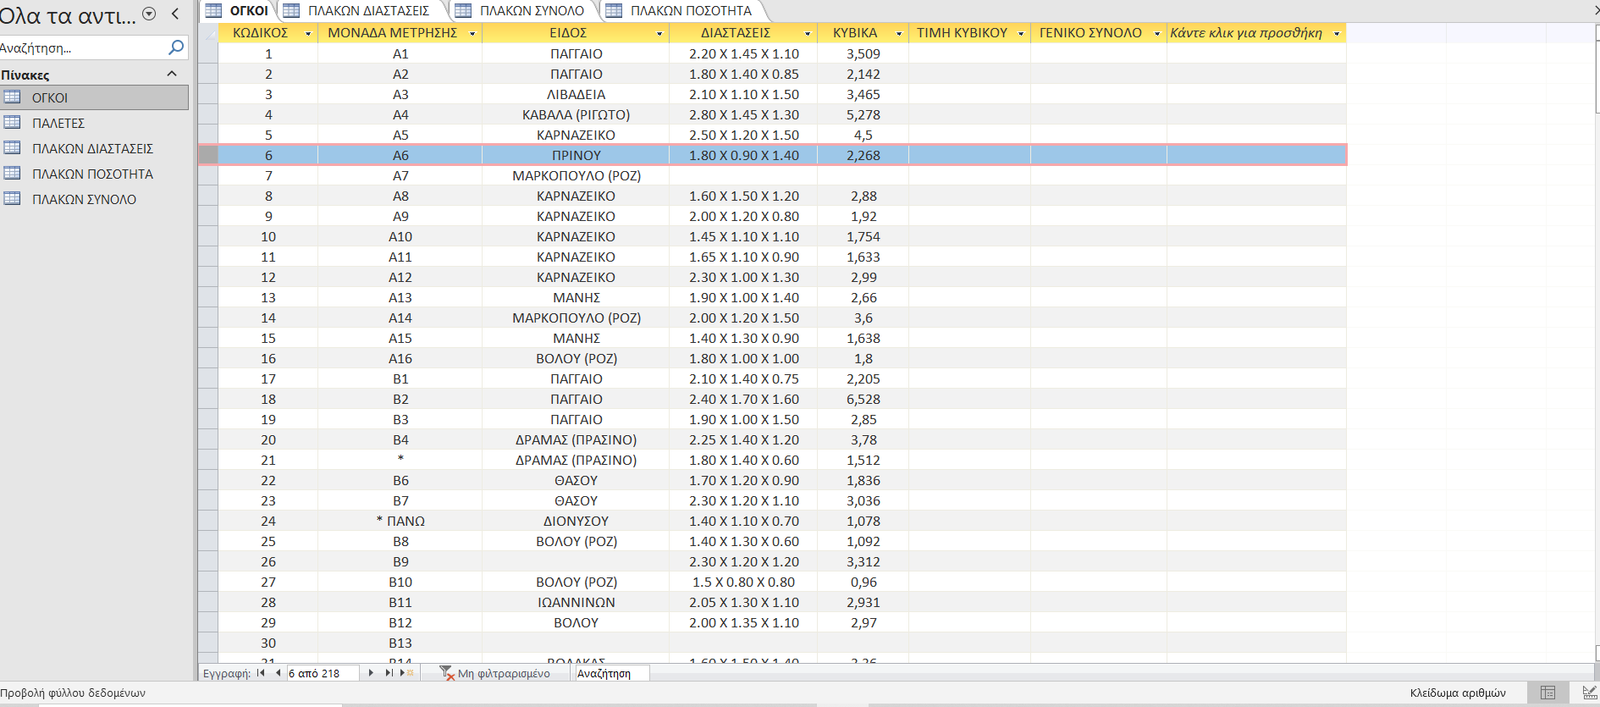Open ΠΛΑΚΩΝ ΠΟΣΟΤΗΤΑ table in navigation pane
This screenshot has height=707, width=1600.
click(94, 174)
